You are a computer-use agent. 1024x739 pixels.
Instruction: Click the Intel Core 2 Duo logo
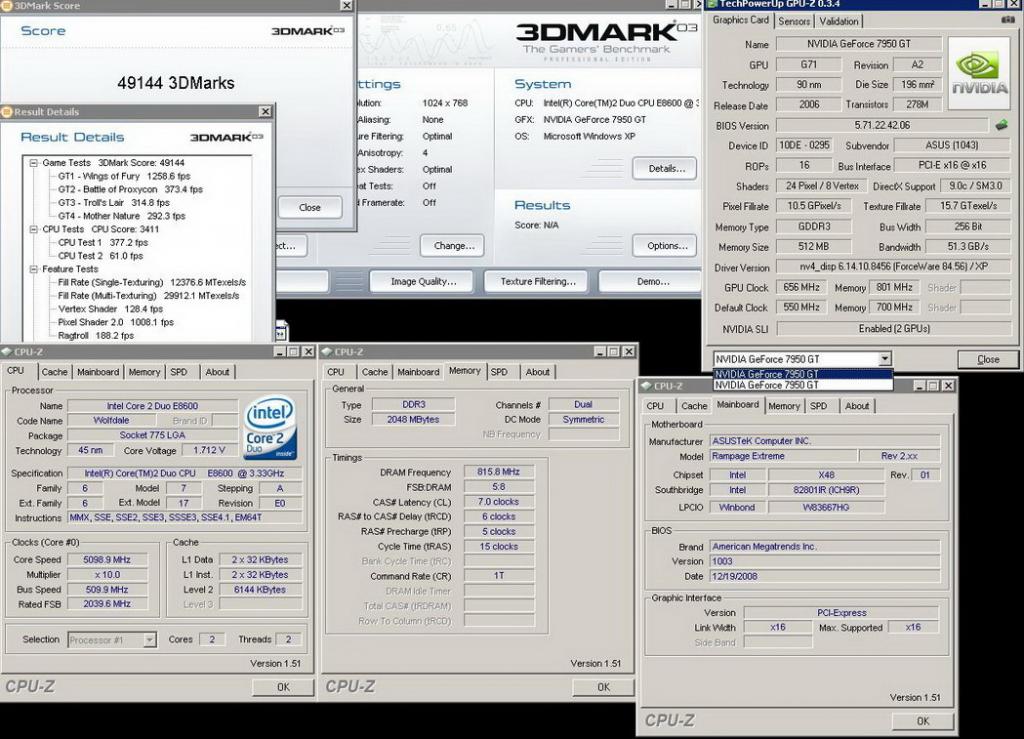pos(270,428)
